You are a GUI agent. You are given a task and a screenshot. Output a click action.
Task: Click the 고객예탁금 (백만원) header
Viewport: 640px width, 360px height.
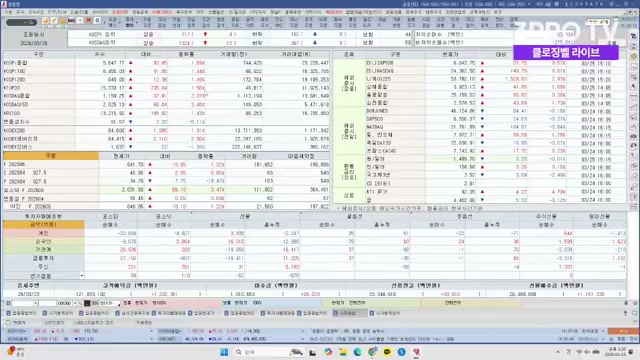click(130, 285)
